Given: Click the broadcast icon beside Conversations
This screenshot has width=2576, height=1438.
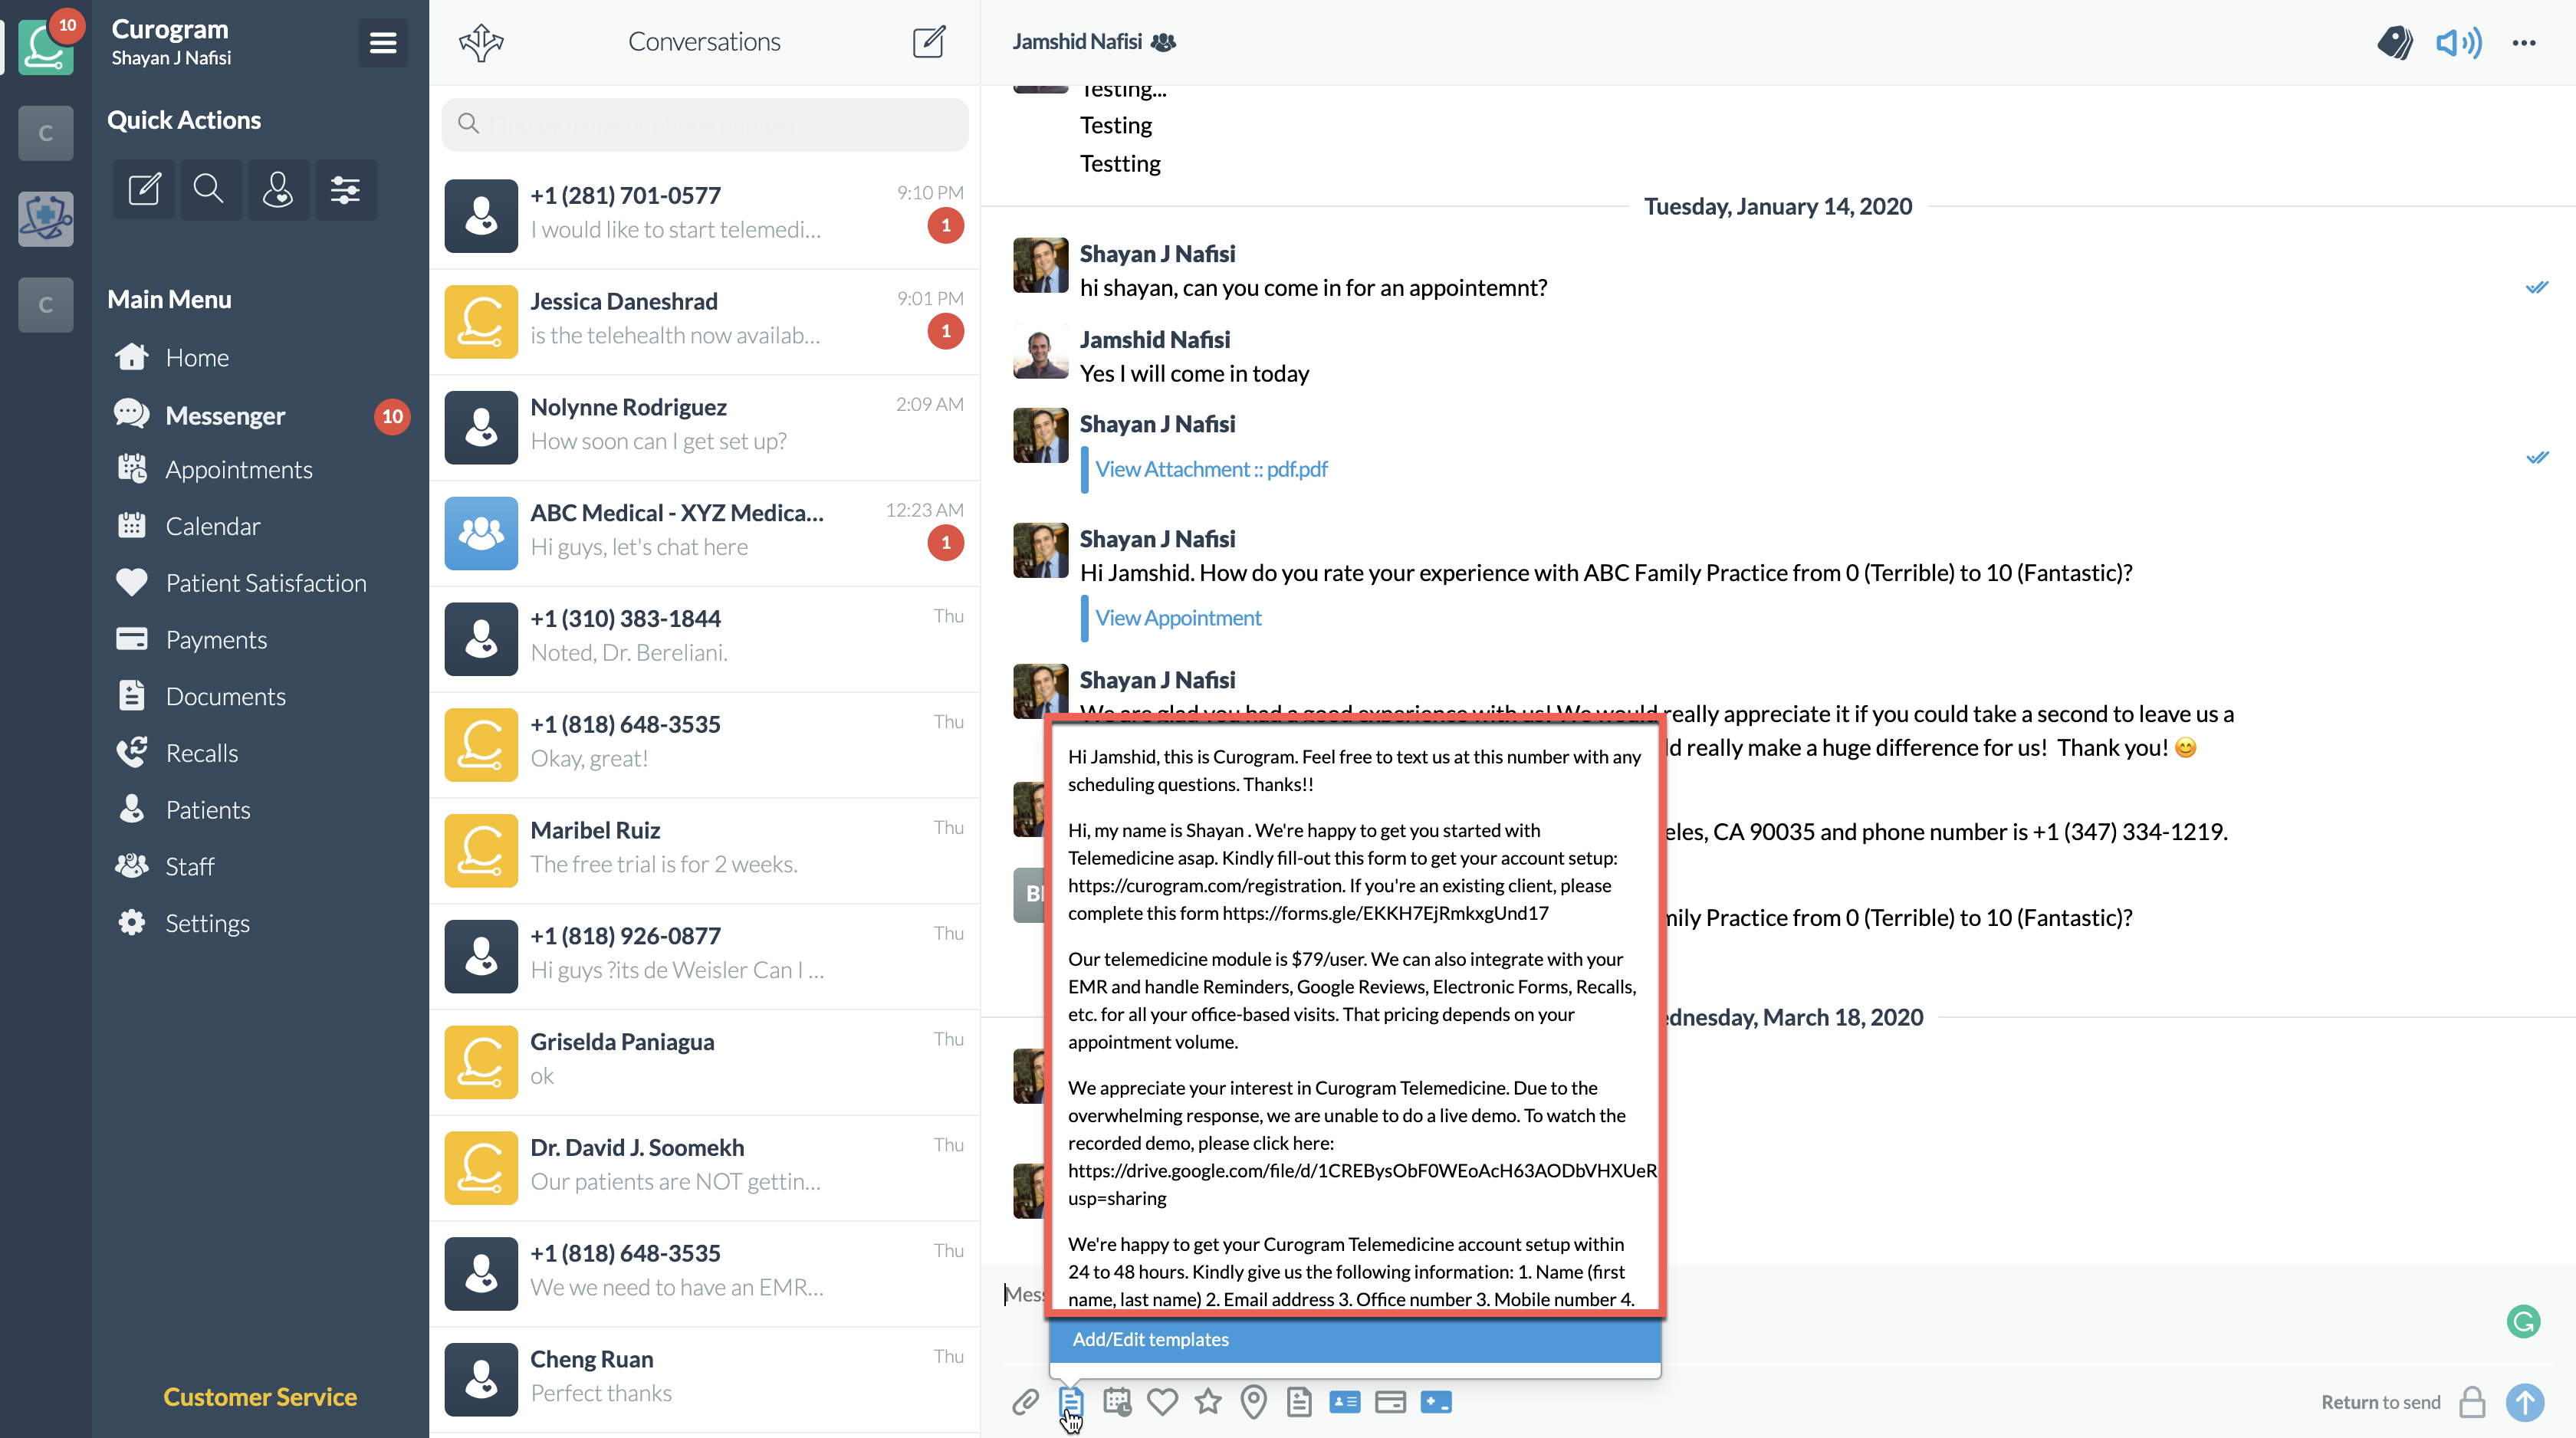Looking at the screenshot, I should [481, 42].
